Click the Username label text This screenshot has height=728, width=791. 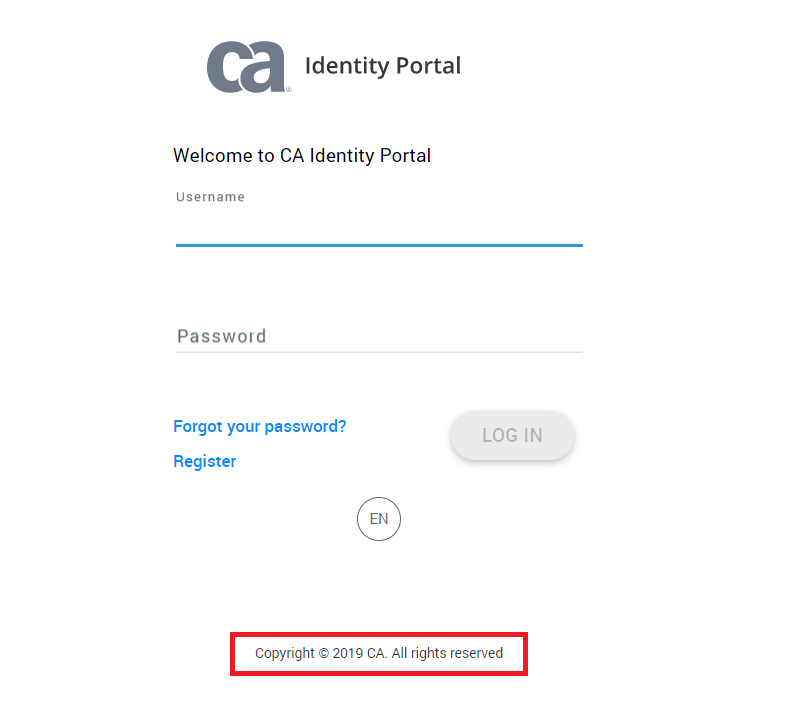[210, 197]
